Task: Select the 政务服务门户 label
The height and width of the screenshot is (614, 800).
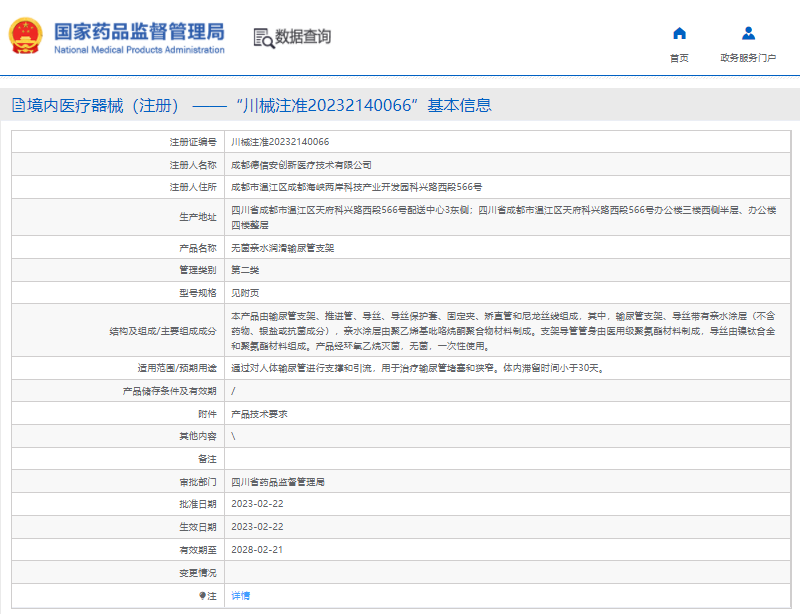Action: tap(748, 58)
